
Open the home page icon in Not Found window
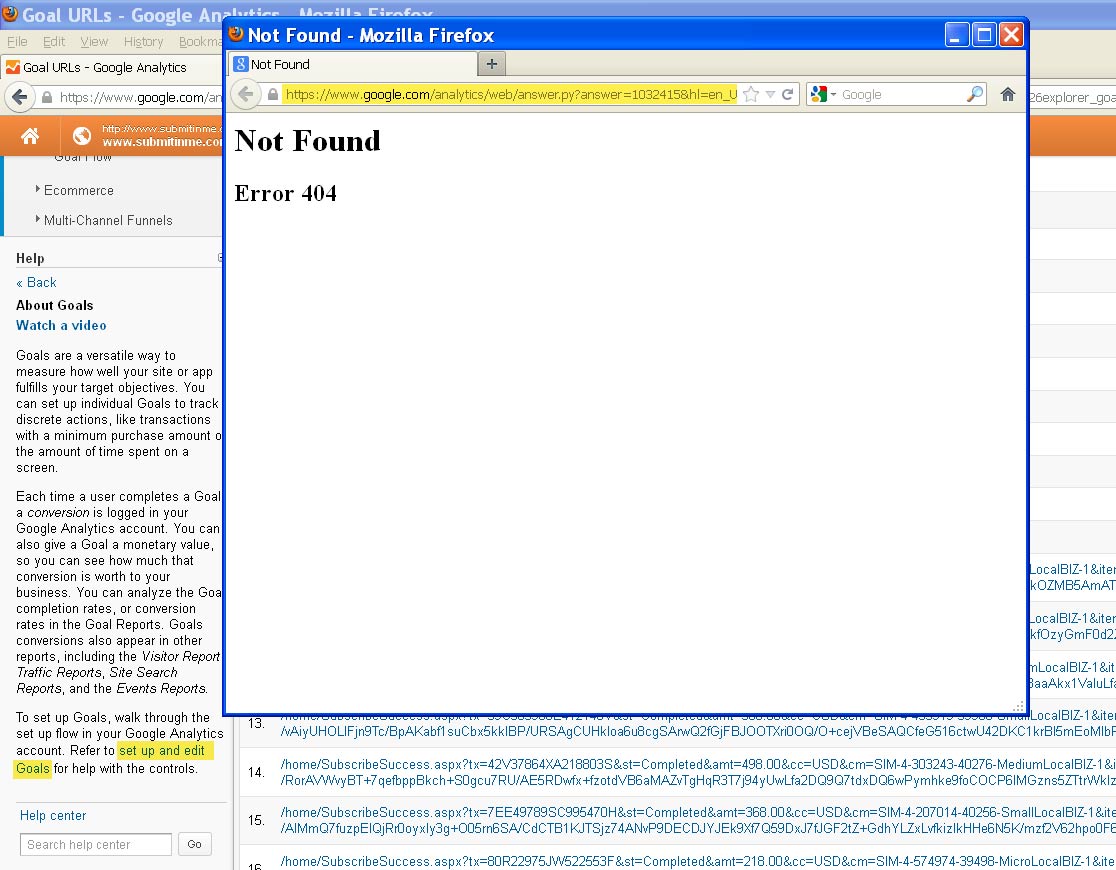[x=1007, y=94]
